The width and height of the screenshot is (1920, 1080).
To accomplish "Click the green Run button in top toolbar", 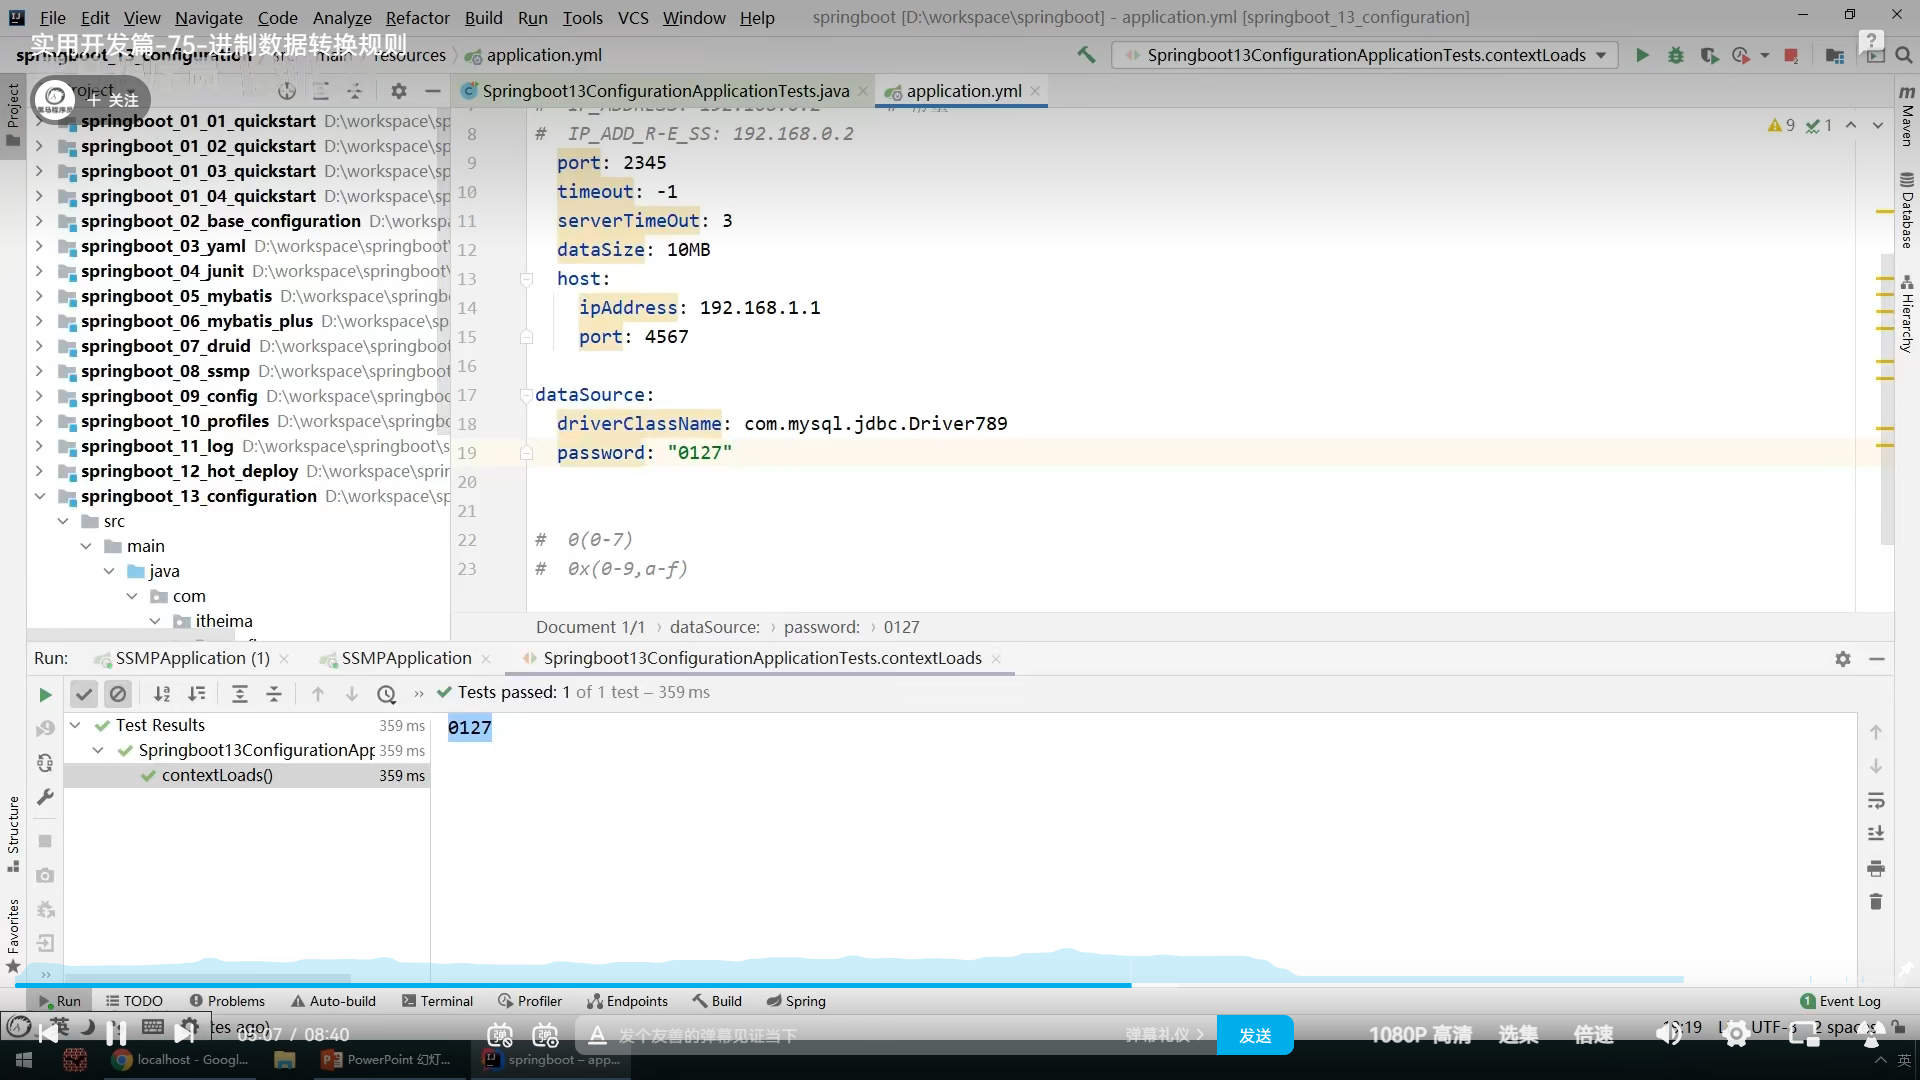I will pyautogui.click(x=1642, y=55).
